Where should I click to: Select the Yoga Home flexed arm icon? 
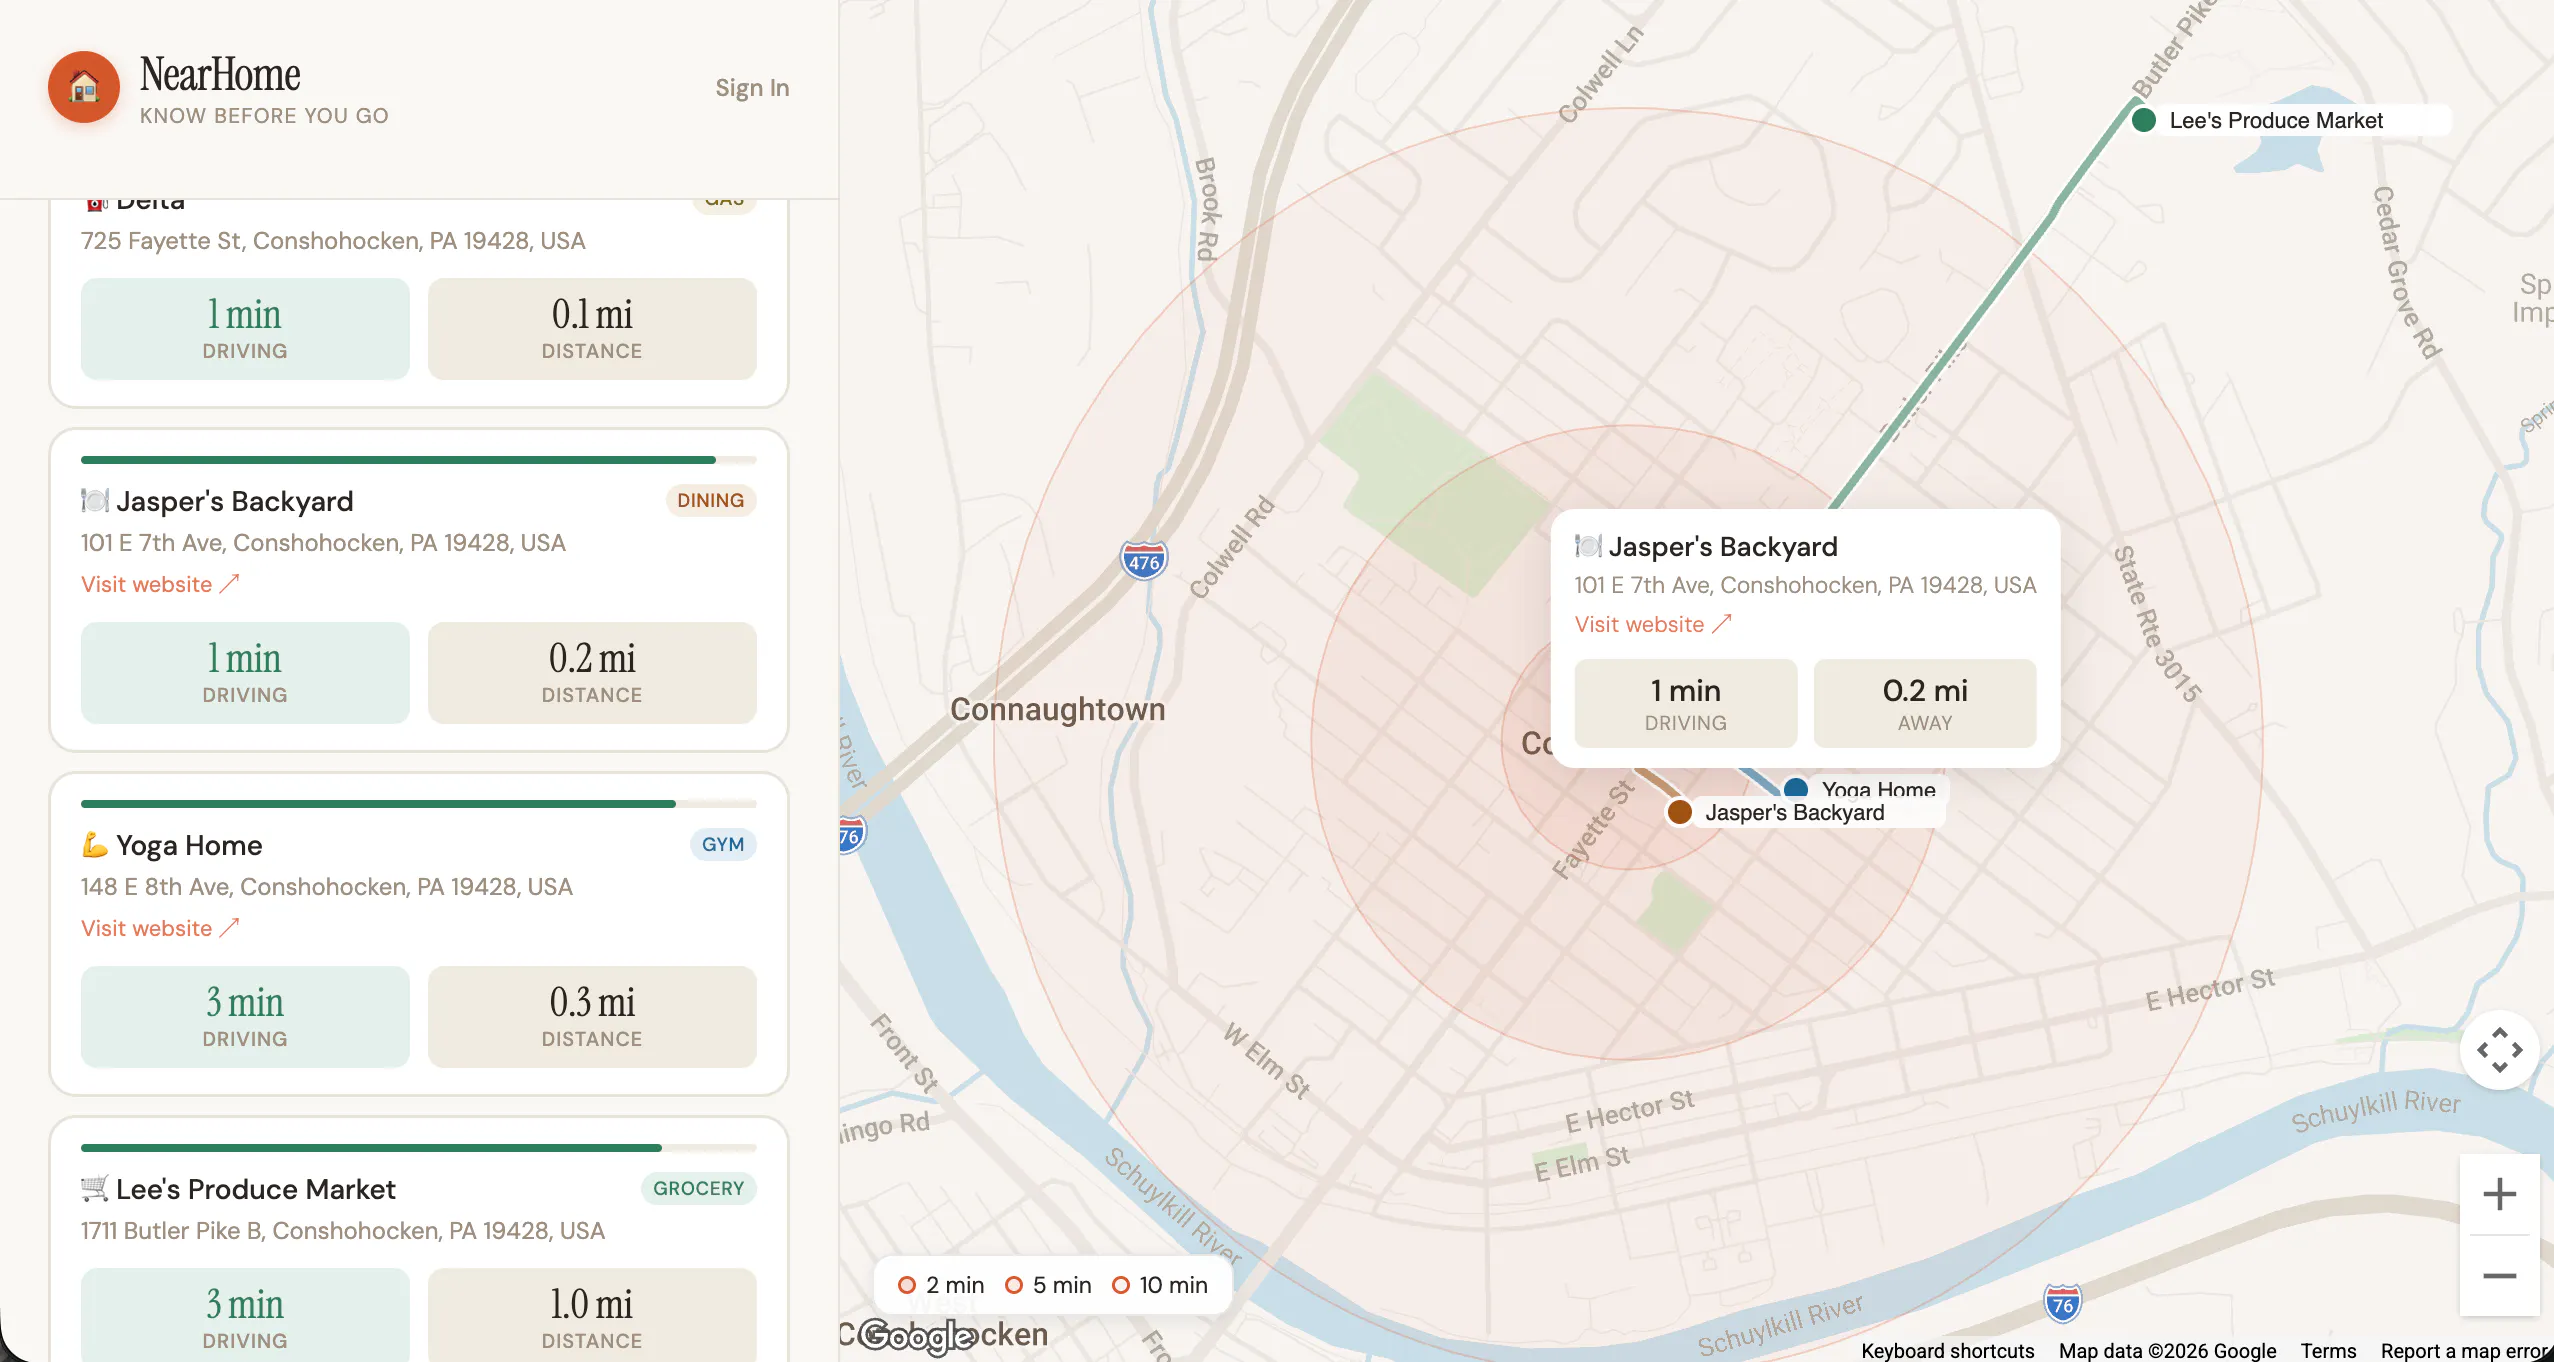pyautogui.click(x=94, y=845)
